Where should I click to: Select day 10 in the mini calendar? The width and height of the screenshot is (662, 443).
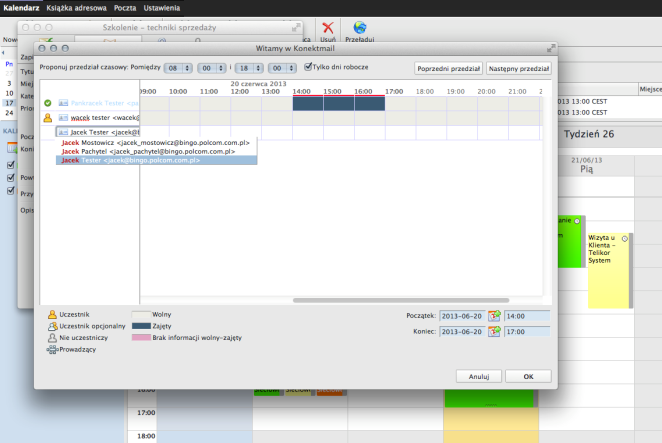click(x=9, y=93)
